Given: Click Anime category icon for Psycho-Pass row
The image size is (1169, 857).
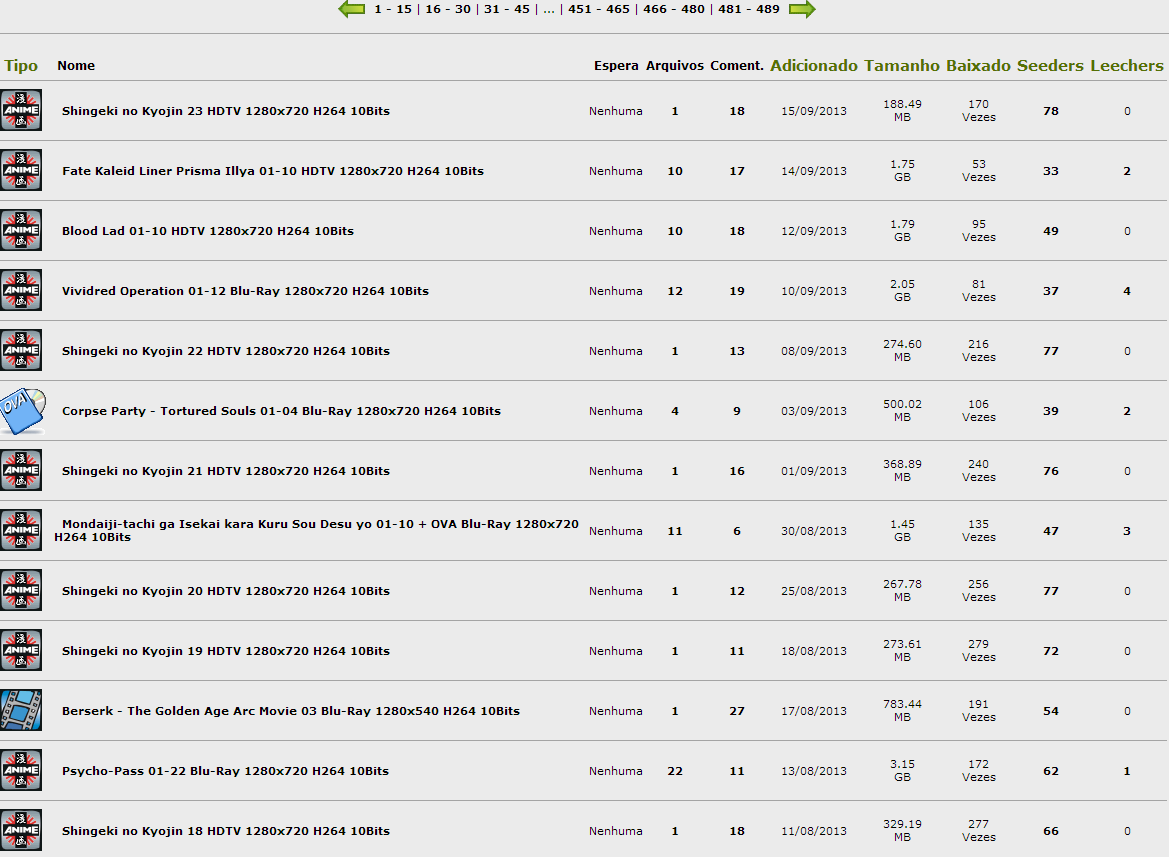Looking at the screenshot, I should [21, 770].
